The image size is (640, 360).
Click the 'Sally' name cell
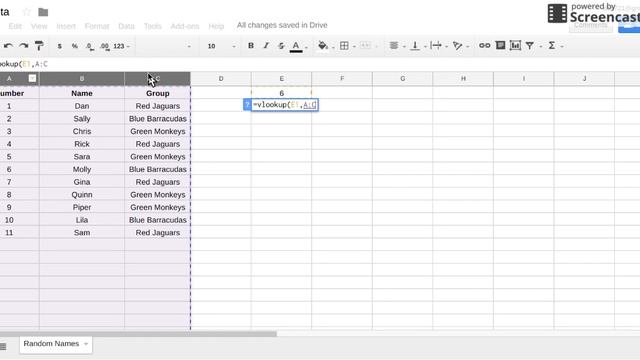coord(82,119)
